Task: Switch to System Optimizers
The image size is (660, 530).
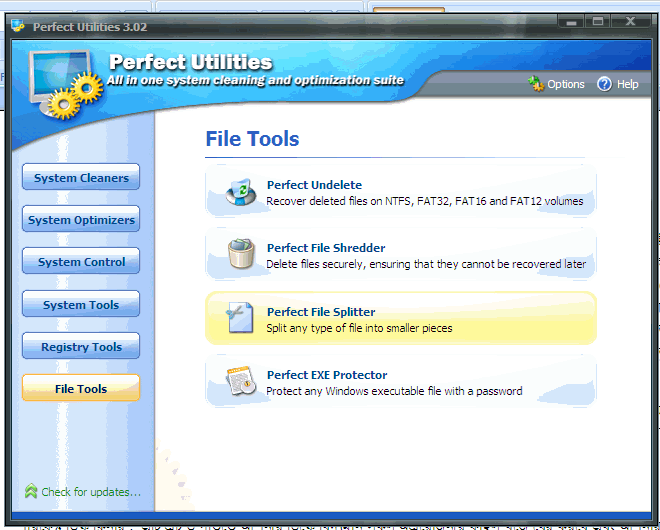Action: pos(81,219)
